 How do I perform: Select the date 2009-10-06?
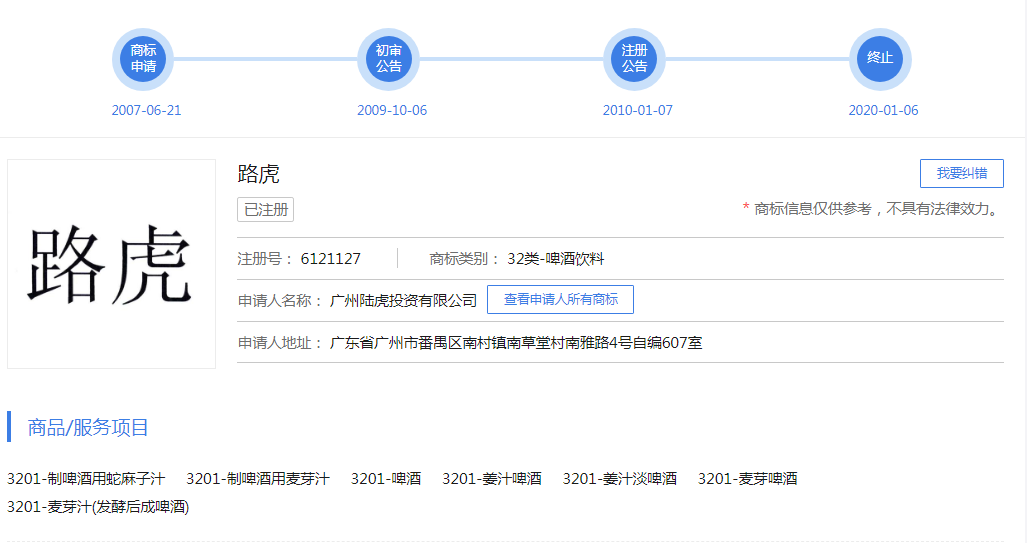point(392,110)
